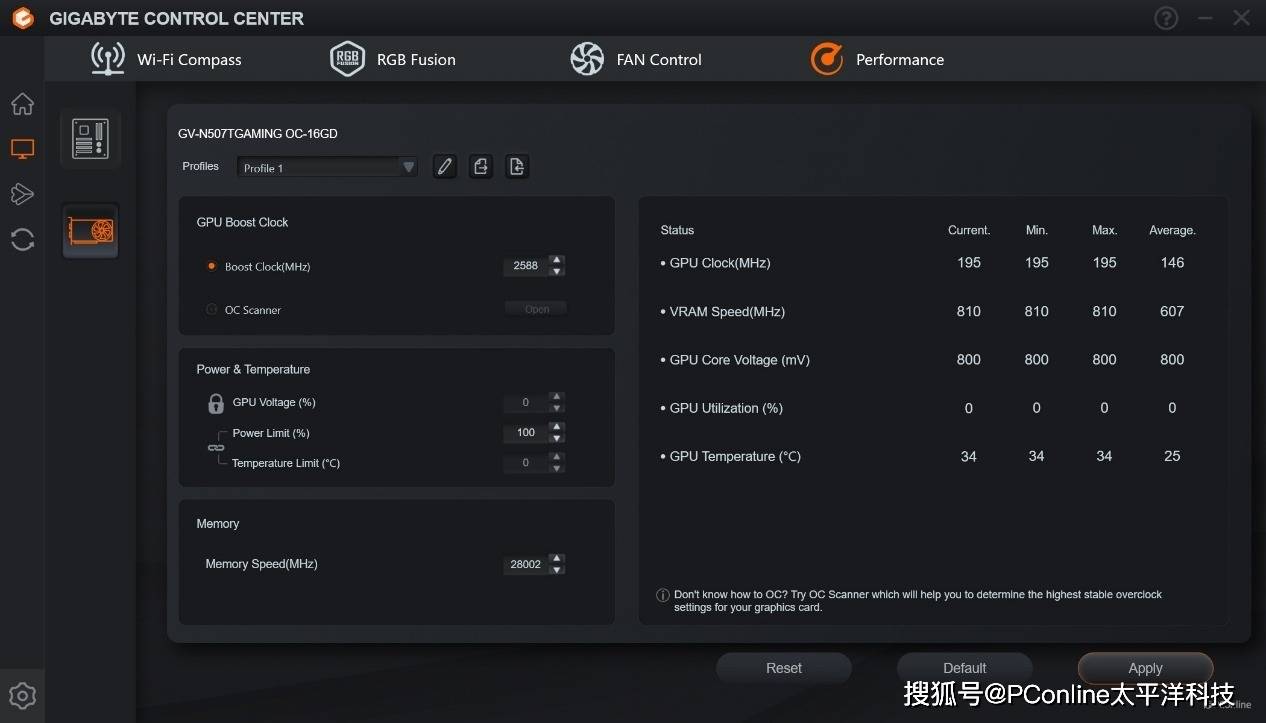The height and width of the screenshot is (723, 1266).
Task: Open the RGB Fusion tab
Action: click(393, 59)
